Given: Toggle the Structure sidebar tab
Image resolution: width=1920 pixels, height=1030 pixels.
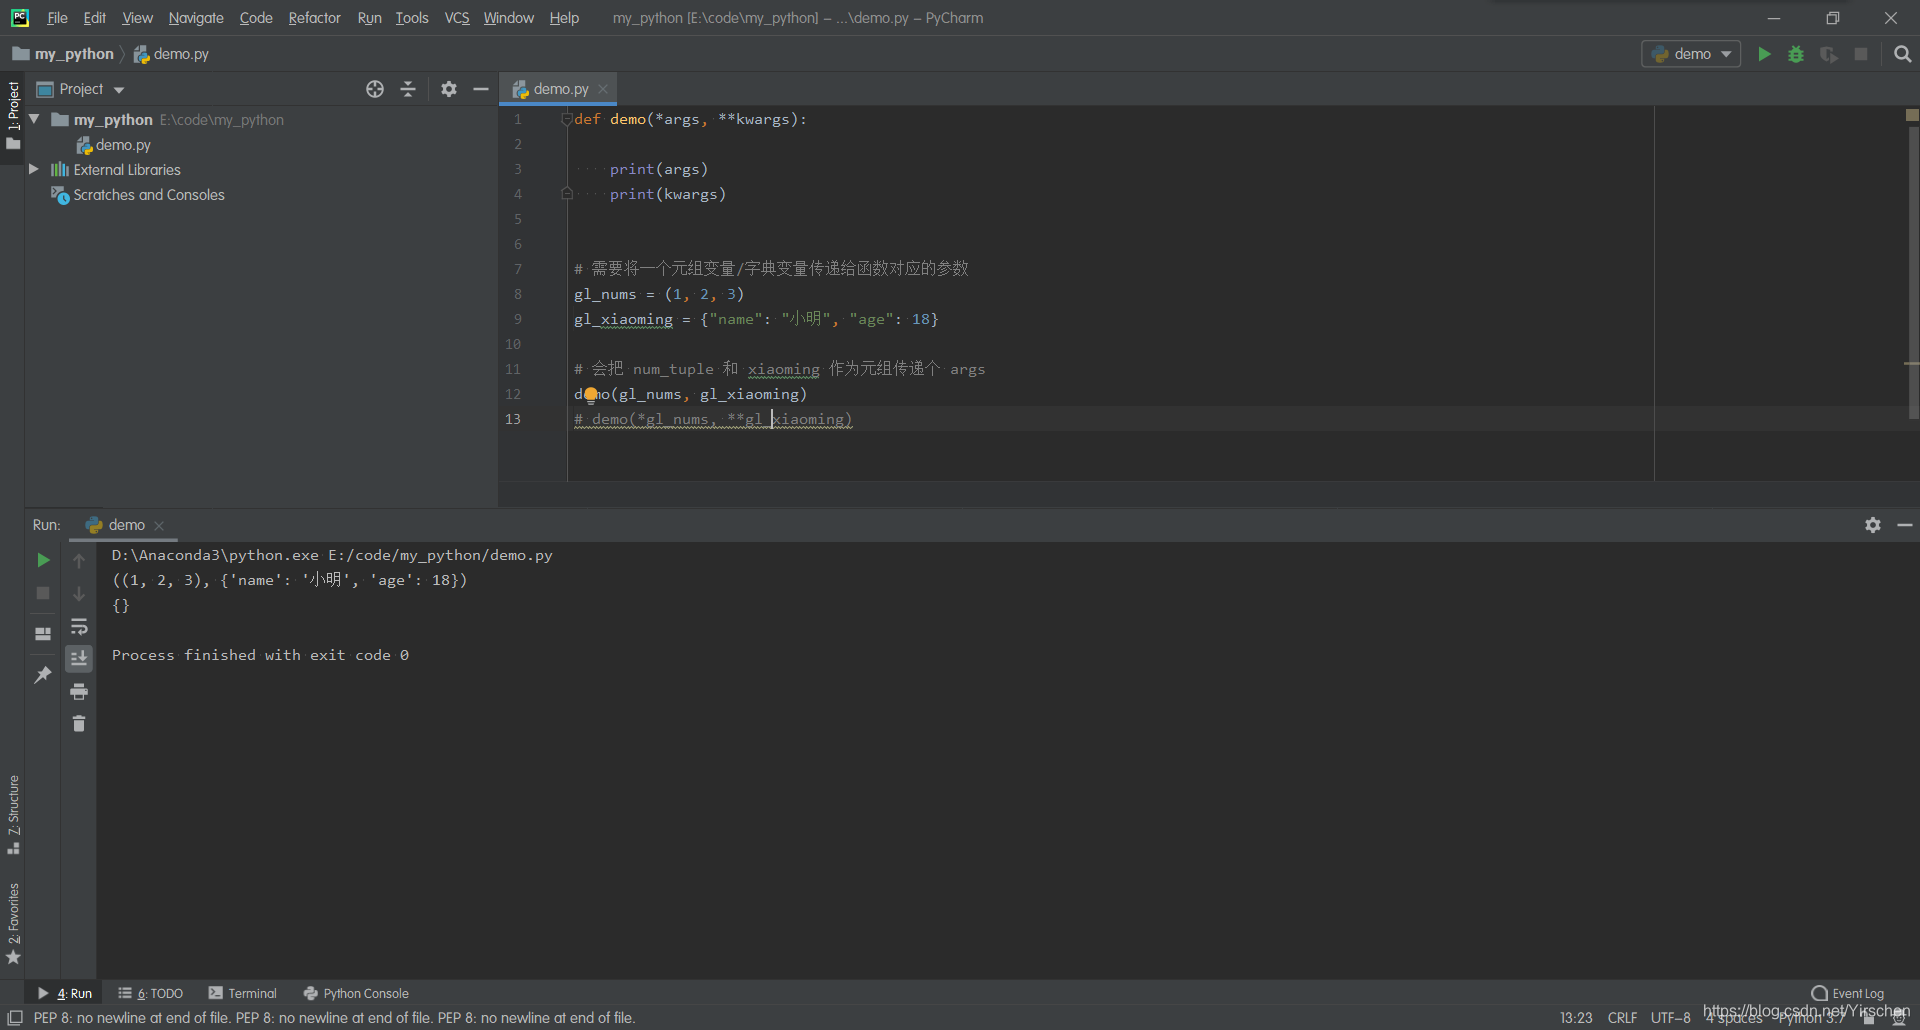Looking at the screenshot, I should coord(13,814).
